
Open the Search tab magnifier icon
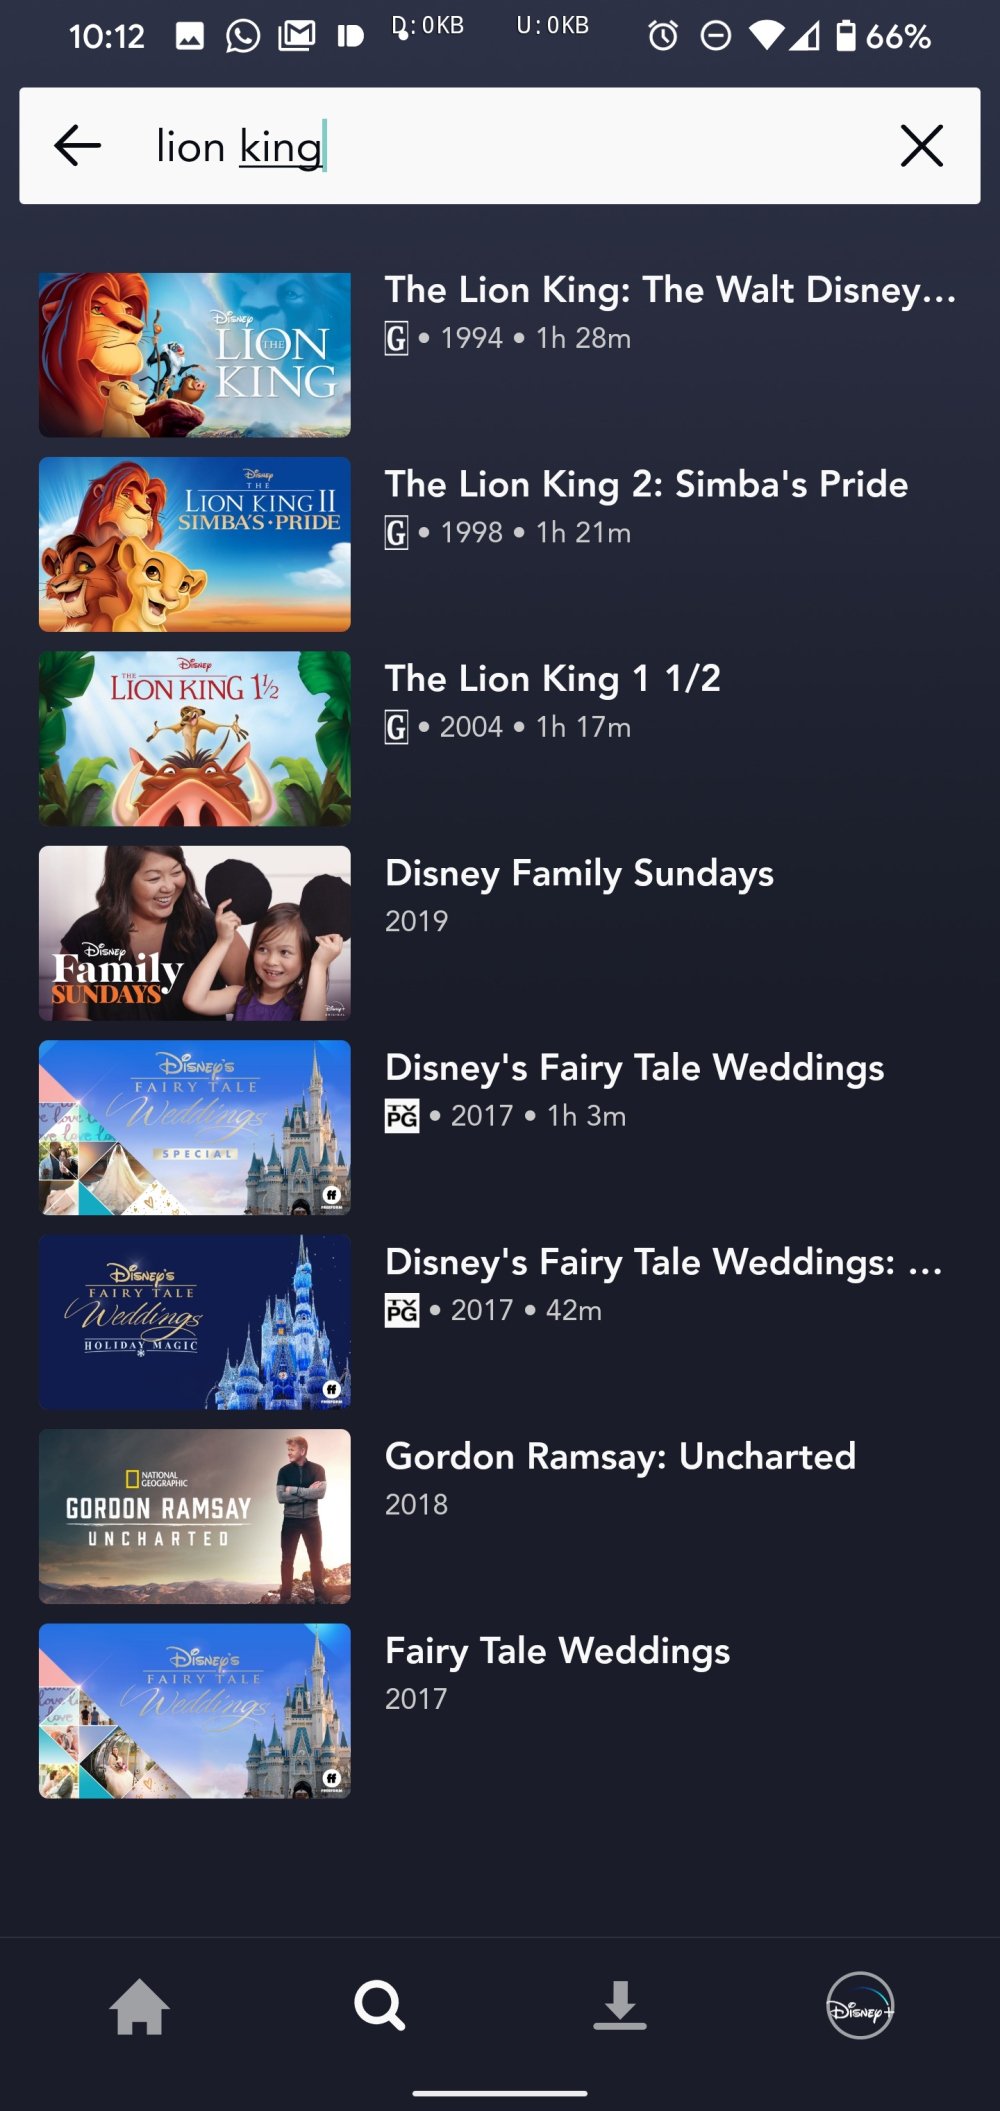(x=380, y=2006)
